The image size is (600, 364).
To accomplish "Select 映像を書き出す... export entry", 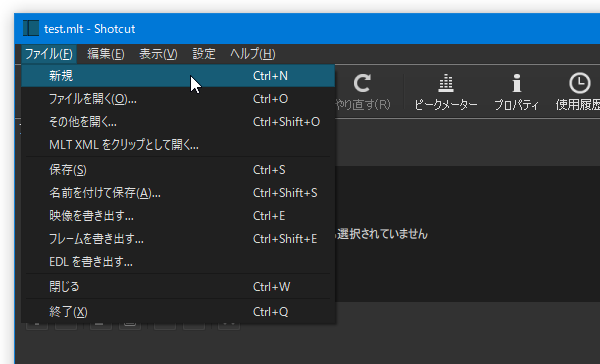I will 178,216.
